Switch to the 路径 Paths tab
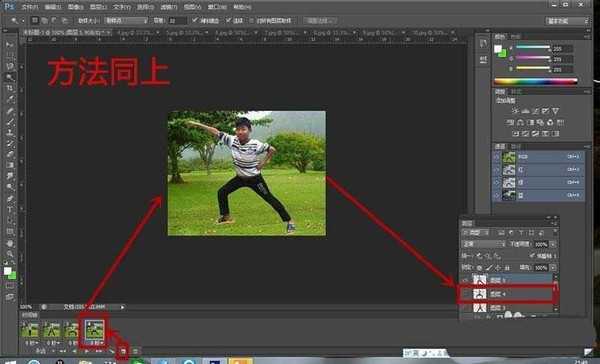Viewport: 600px width, 364px height. pyautogui.click(x=516, y=146)
